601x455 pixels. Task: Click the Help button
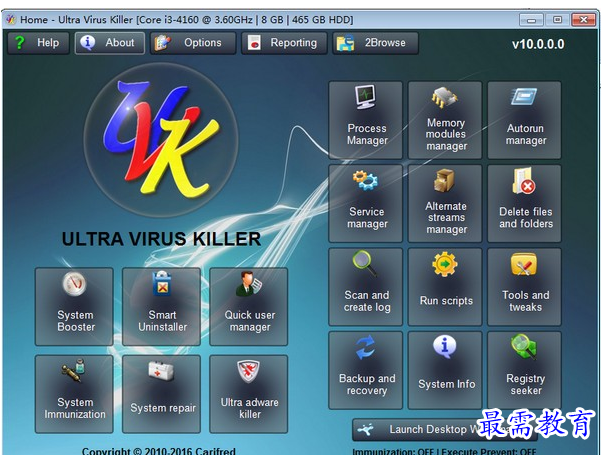coord(38,43)
